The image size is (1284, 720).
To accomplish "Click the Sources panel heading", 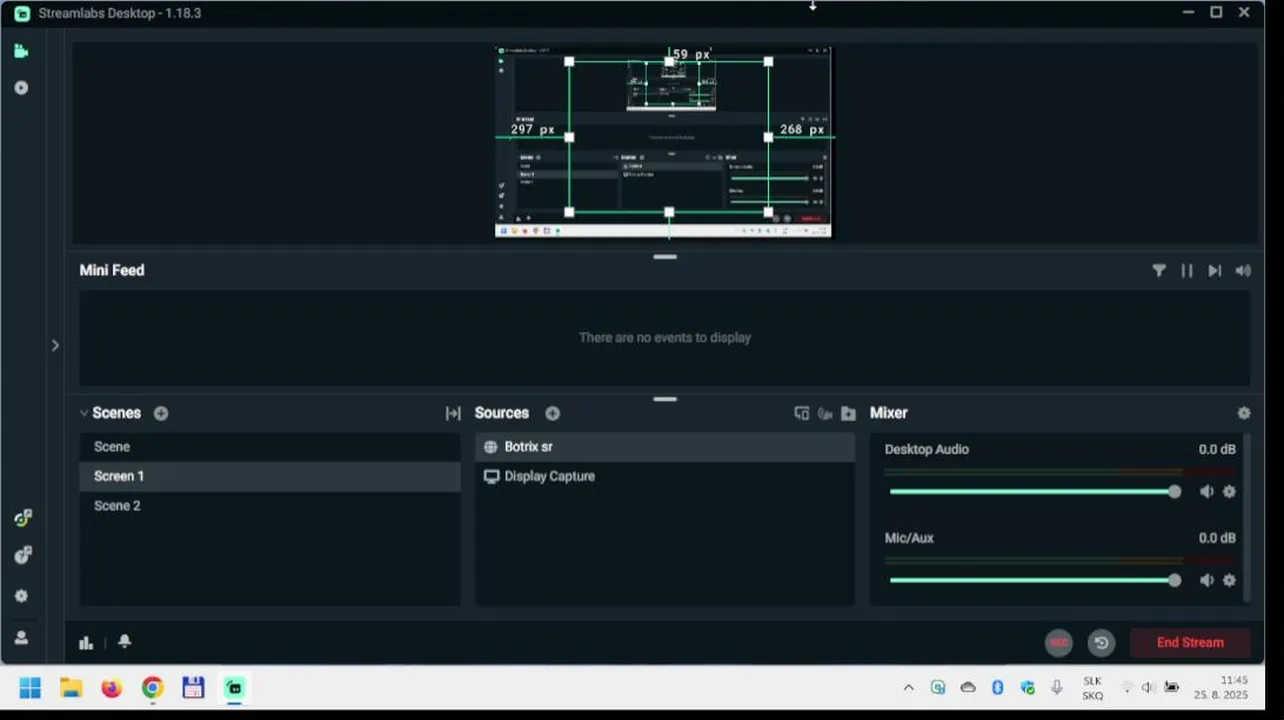I will (x=502, y=413).
